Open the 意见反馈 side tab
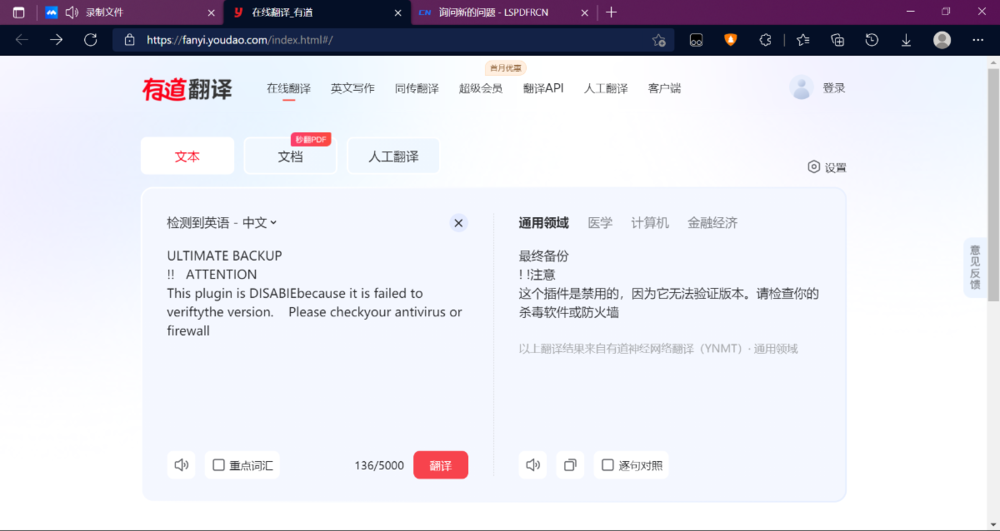The height and width of the screenshot is (531, 1000). click(x=975, y=268)
